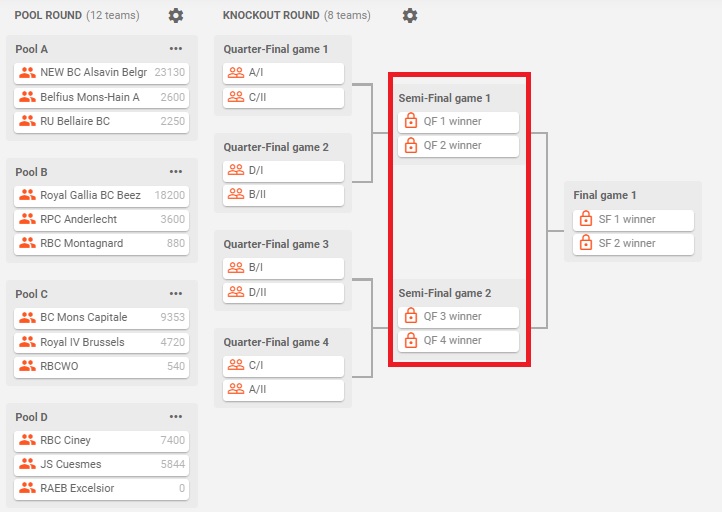Click lock icon beside QF 4 winner
The image size is (722, 512).
pyautogui.click(x=411, y=340)
